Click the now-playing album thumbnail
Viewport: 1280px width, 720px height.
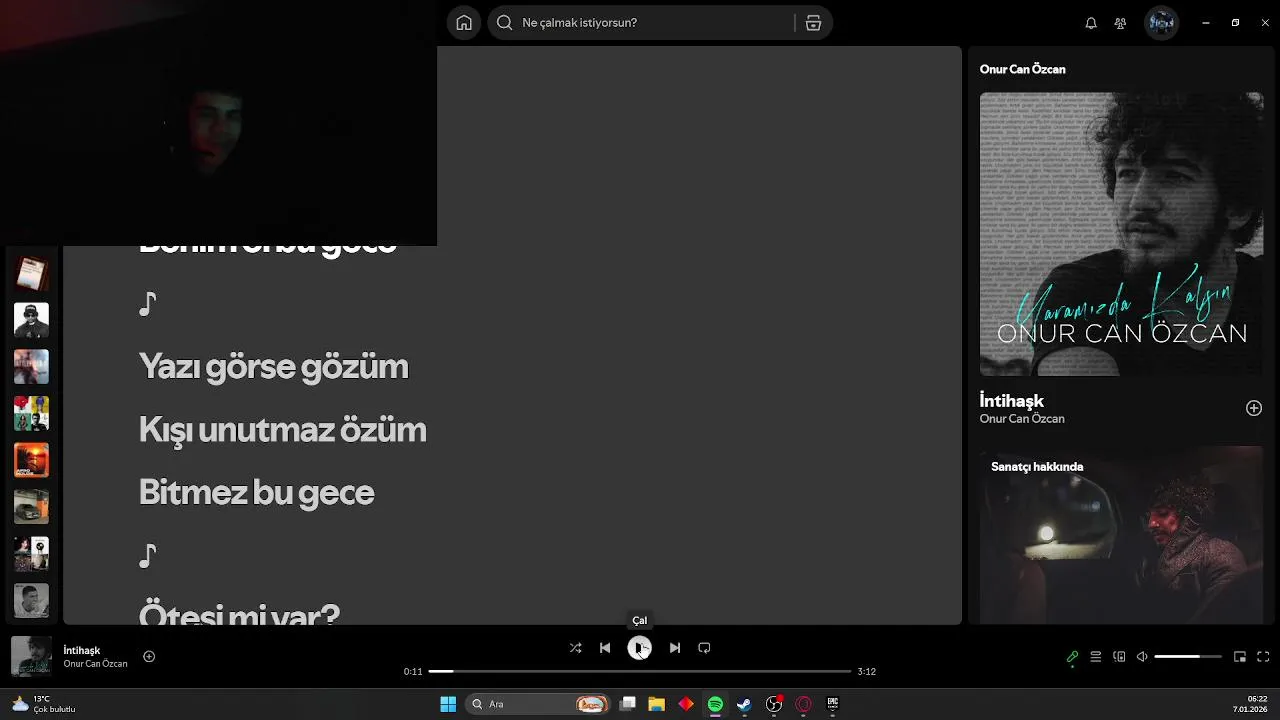tap(31, 656)
